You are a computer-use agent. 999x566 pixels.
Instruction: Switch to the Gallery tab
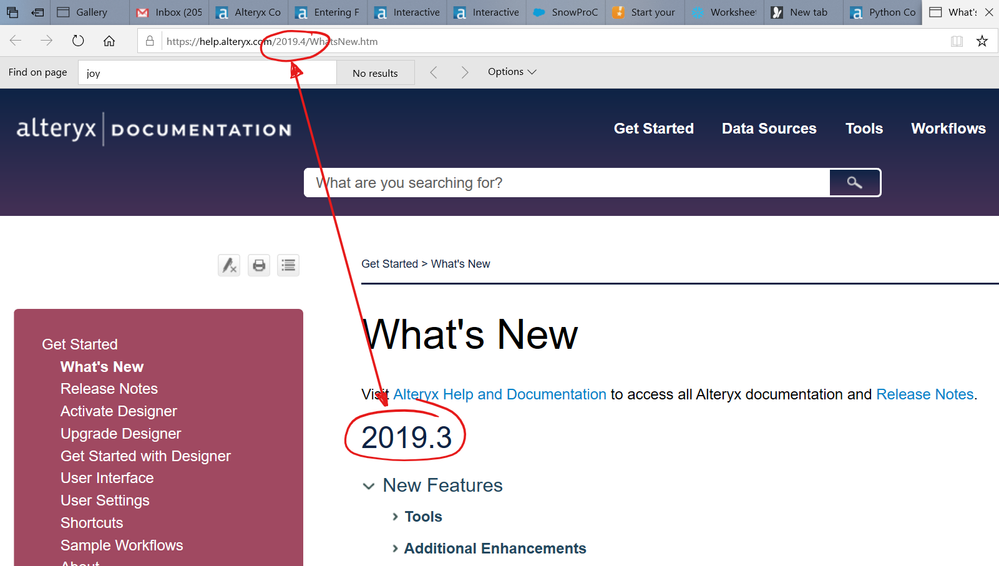88,12
